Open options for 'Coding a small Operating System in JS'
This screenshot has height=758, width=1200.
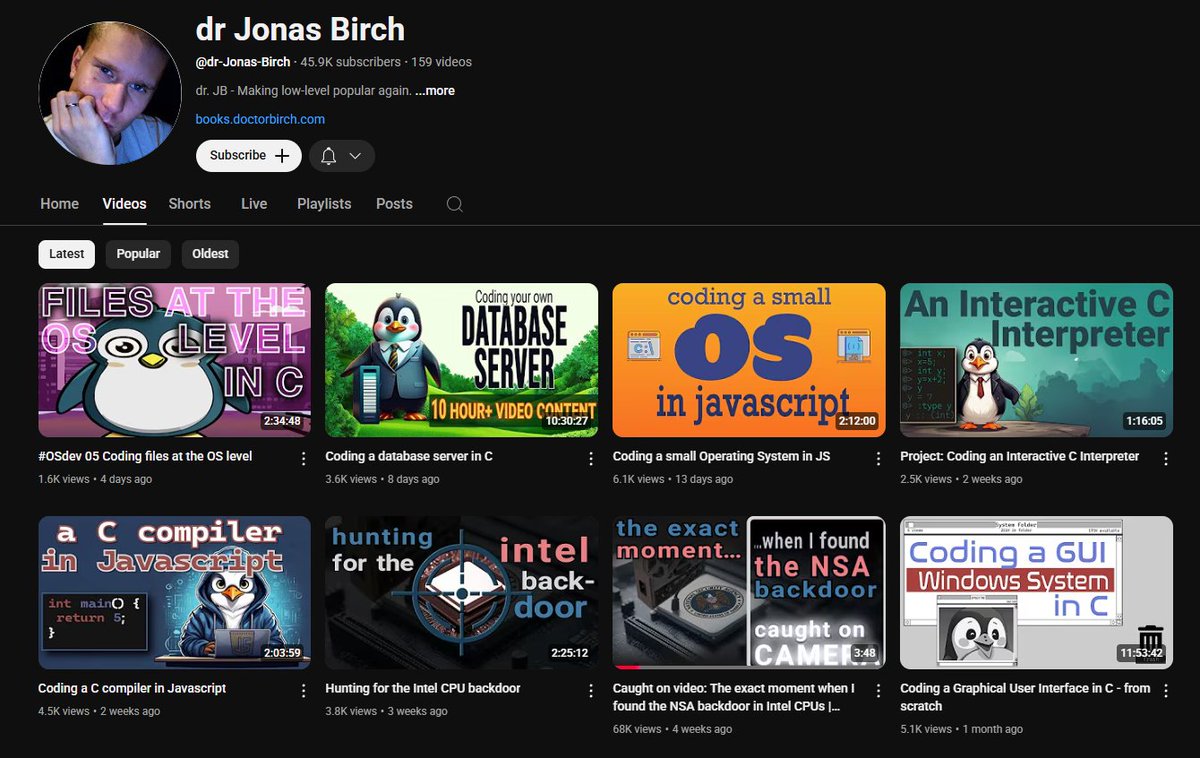click(x=878, y=458)
